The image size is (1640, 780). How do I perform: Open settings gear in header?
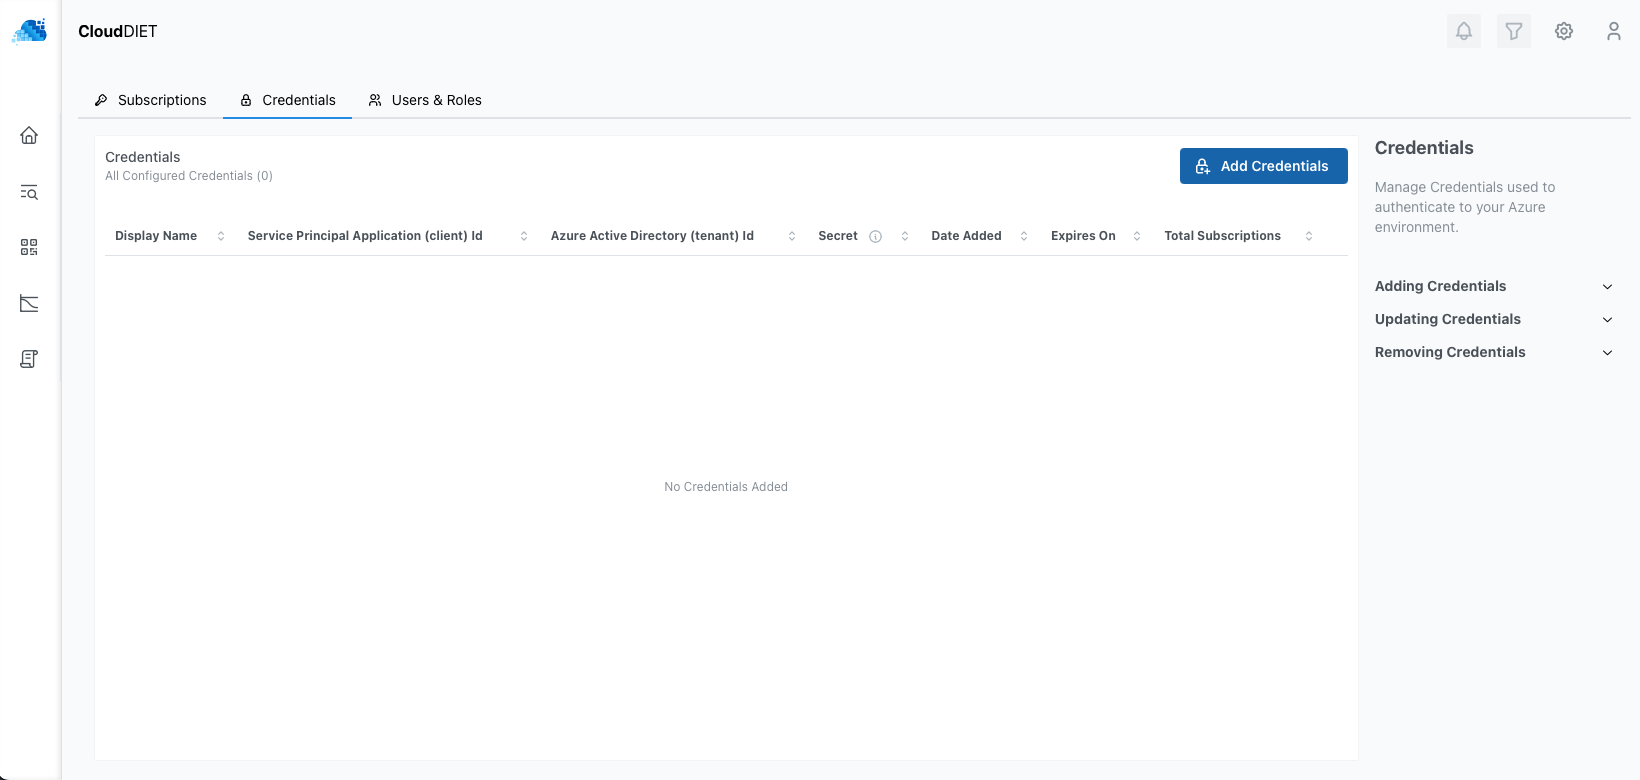click(x=1564, y=31)
